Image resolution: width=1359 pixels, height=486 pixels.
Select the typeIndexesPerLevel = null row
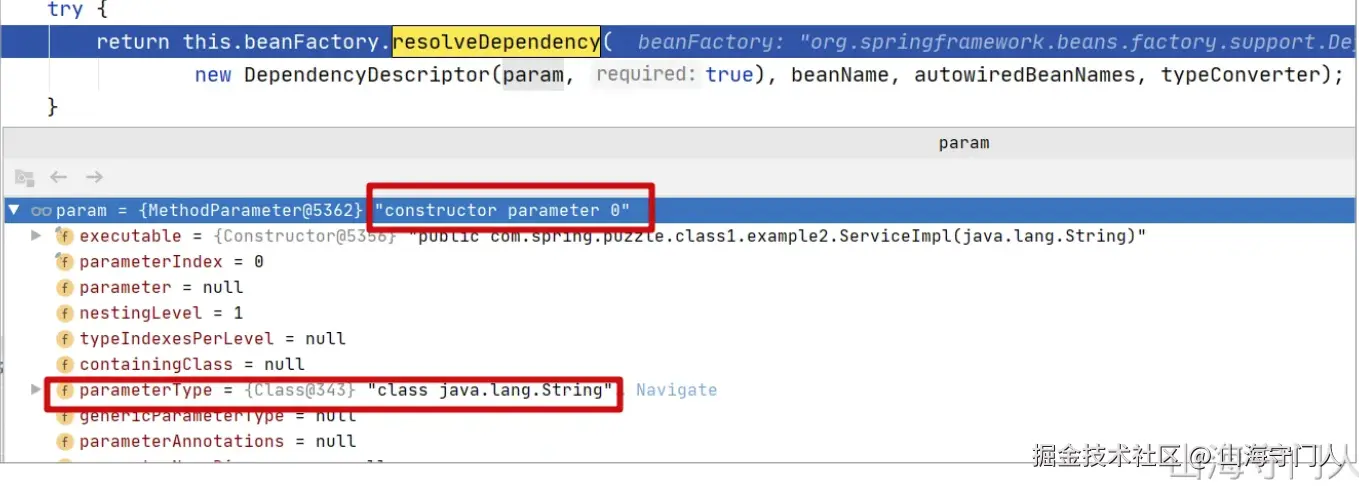click(679, 338)
